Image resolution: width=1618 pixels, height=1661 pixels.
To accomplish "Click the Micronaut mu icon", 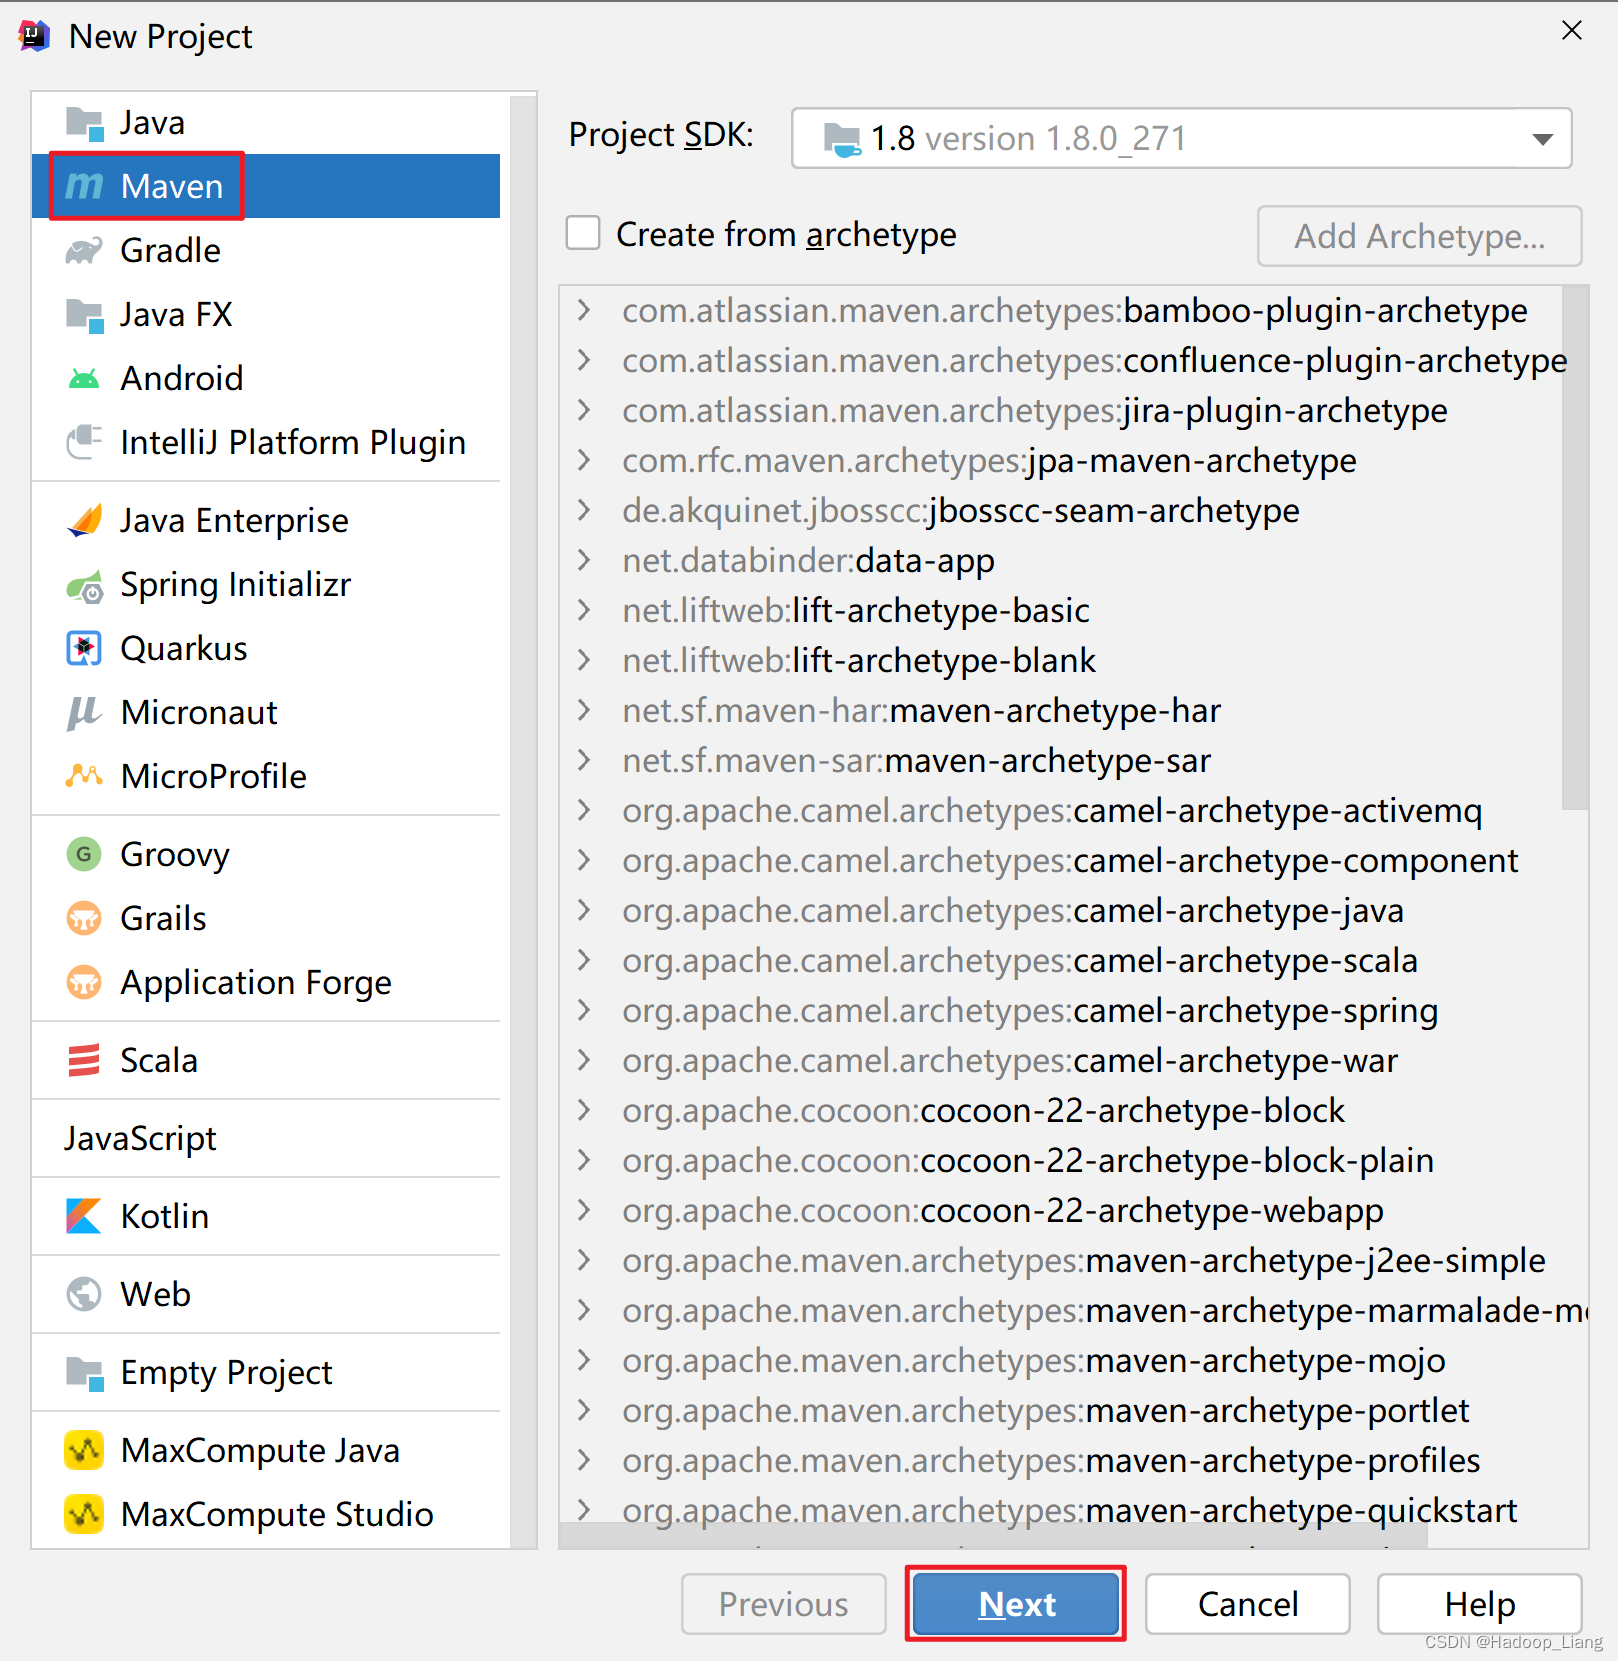I will 84,713.
